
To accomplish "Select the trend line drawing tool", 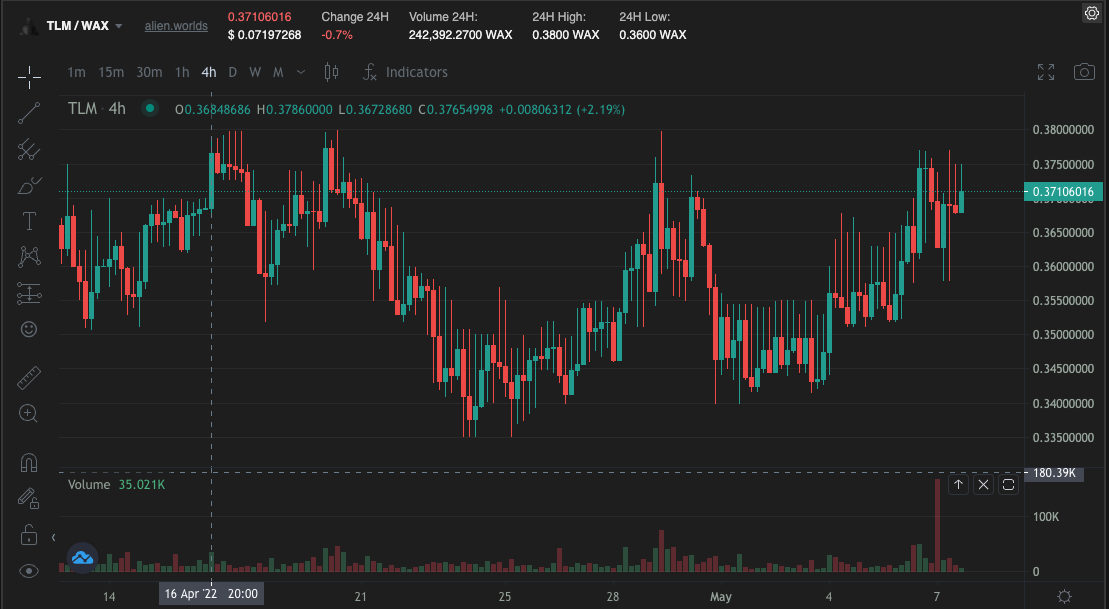I will pyautogui.click(x=29, y=113).
